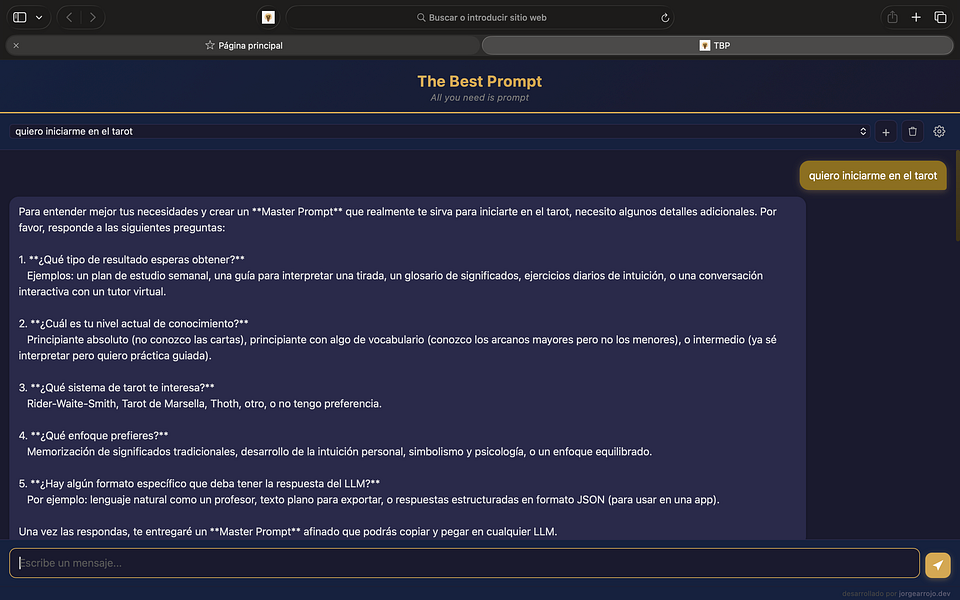Switch to the Página principal tab
This screenshot has height=600, width=960.
pyautogui.click(x=243, y=45)
